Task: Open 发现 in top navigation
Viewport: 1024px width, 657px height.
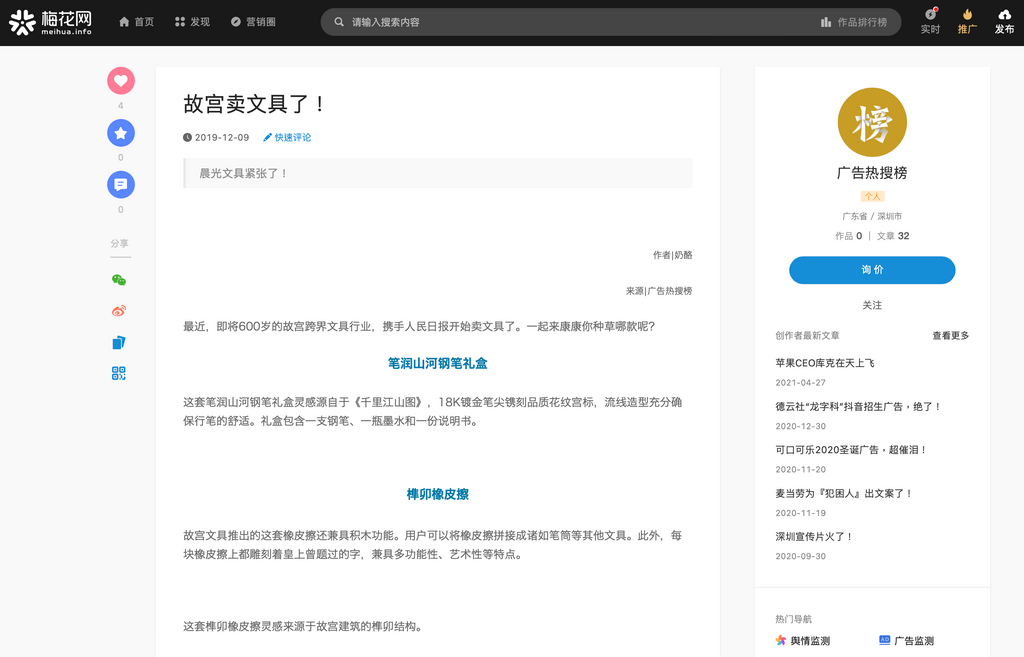Action: pos(192,22)
